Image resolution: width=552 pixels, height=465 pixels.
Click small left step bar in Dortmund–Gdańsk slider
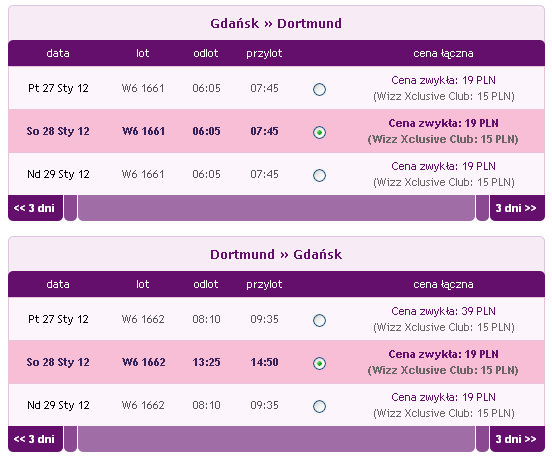point(70,439)
